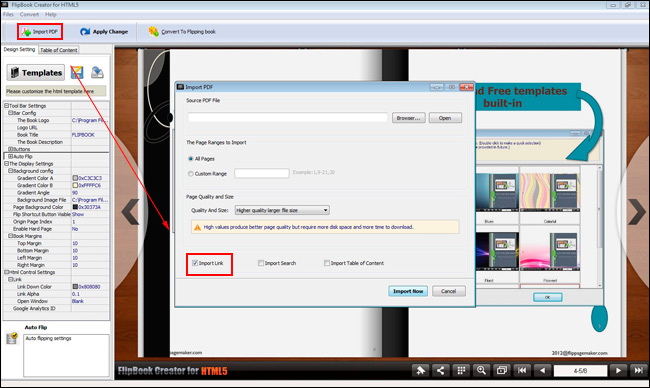650x388 pixels.
Task: Select the Enable Hard Page row
Action: click(x=56, y=229)
